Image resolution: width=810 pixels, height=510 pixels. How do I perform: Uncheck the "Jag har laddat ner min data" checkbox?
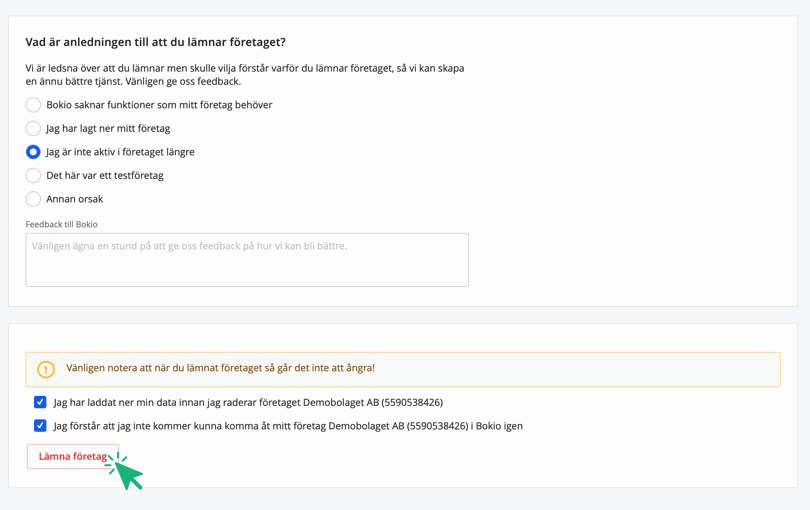pyautogui.click(x=40, y=402)
